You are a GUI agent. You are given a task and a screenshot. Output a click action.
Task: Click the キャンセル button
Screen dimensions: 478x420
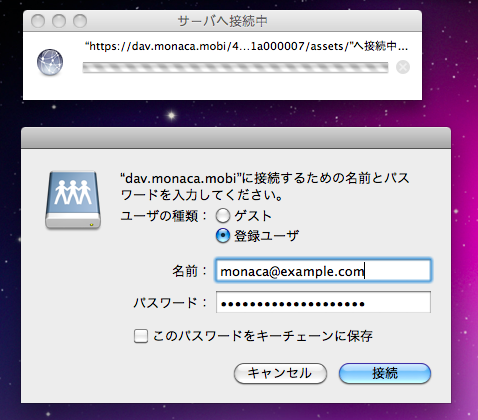tap(280, 373)
